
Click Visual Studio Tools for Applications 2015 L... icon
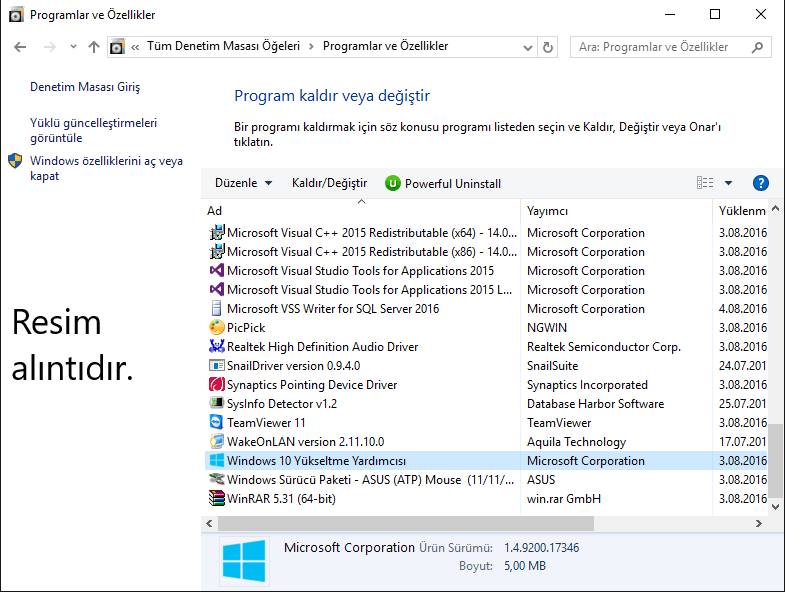click(216, 289)
